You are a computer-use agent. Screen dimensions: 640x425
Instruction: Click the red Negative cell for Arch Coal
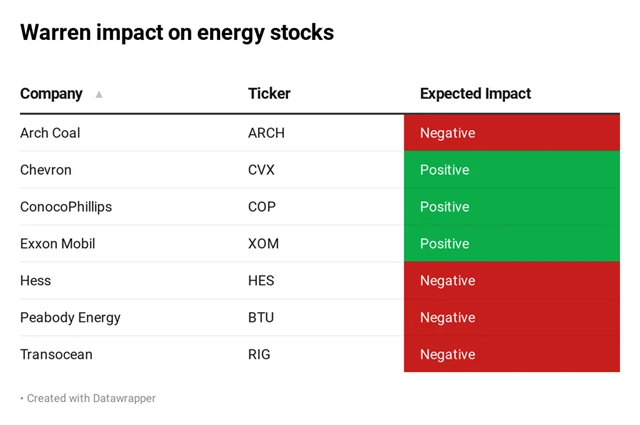click(x=511, y=133)
